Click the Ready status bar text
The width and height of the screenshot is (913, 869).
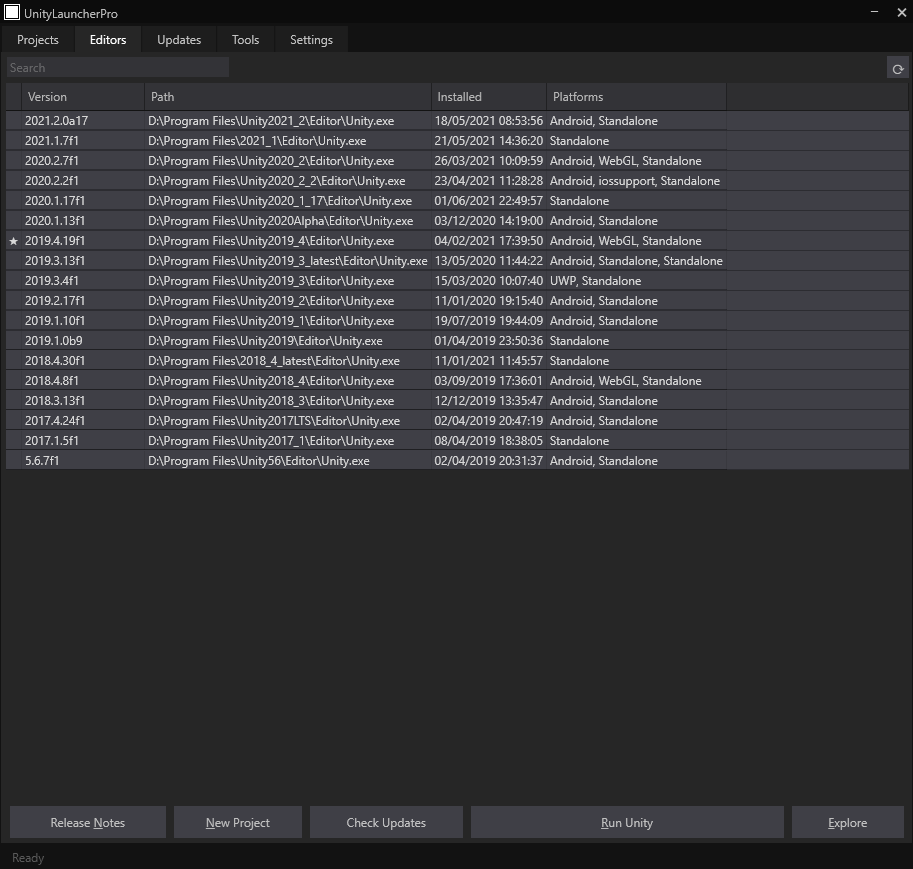(x=28, y=858)
